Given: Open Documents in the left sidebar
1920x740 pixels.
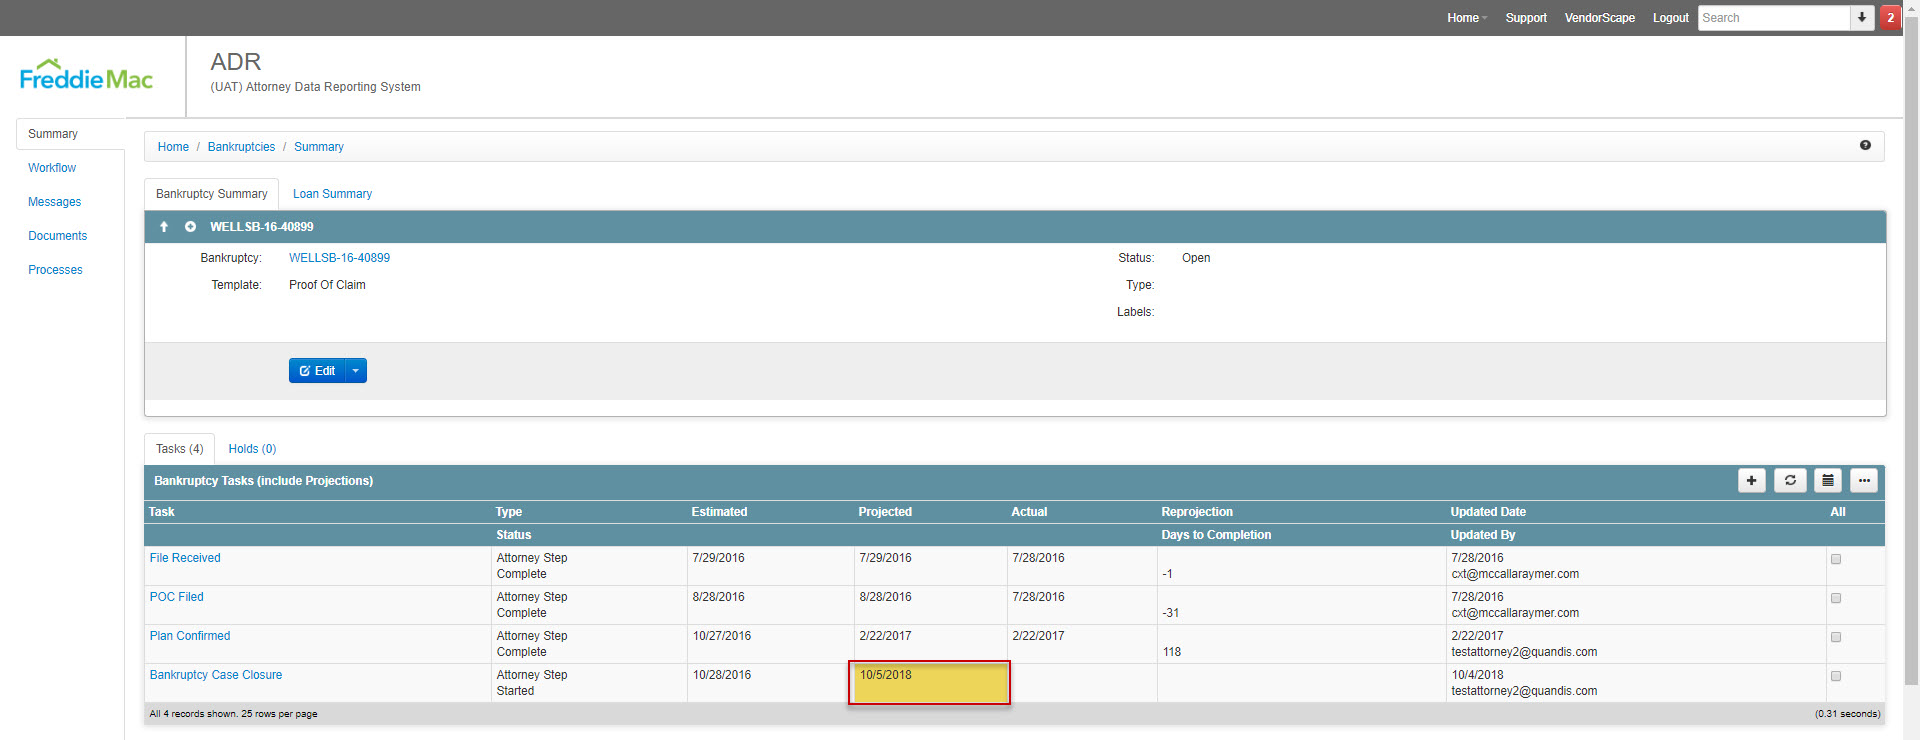Looking at the screenshot, I should [x=58, y=236].
